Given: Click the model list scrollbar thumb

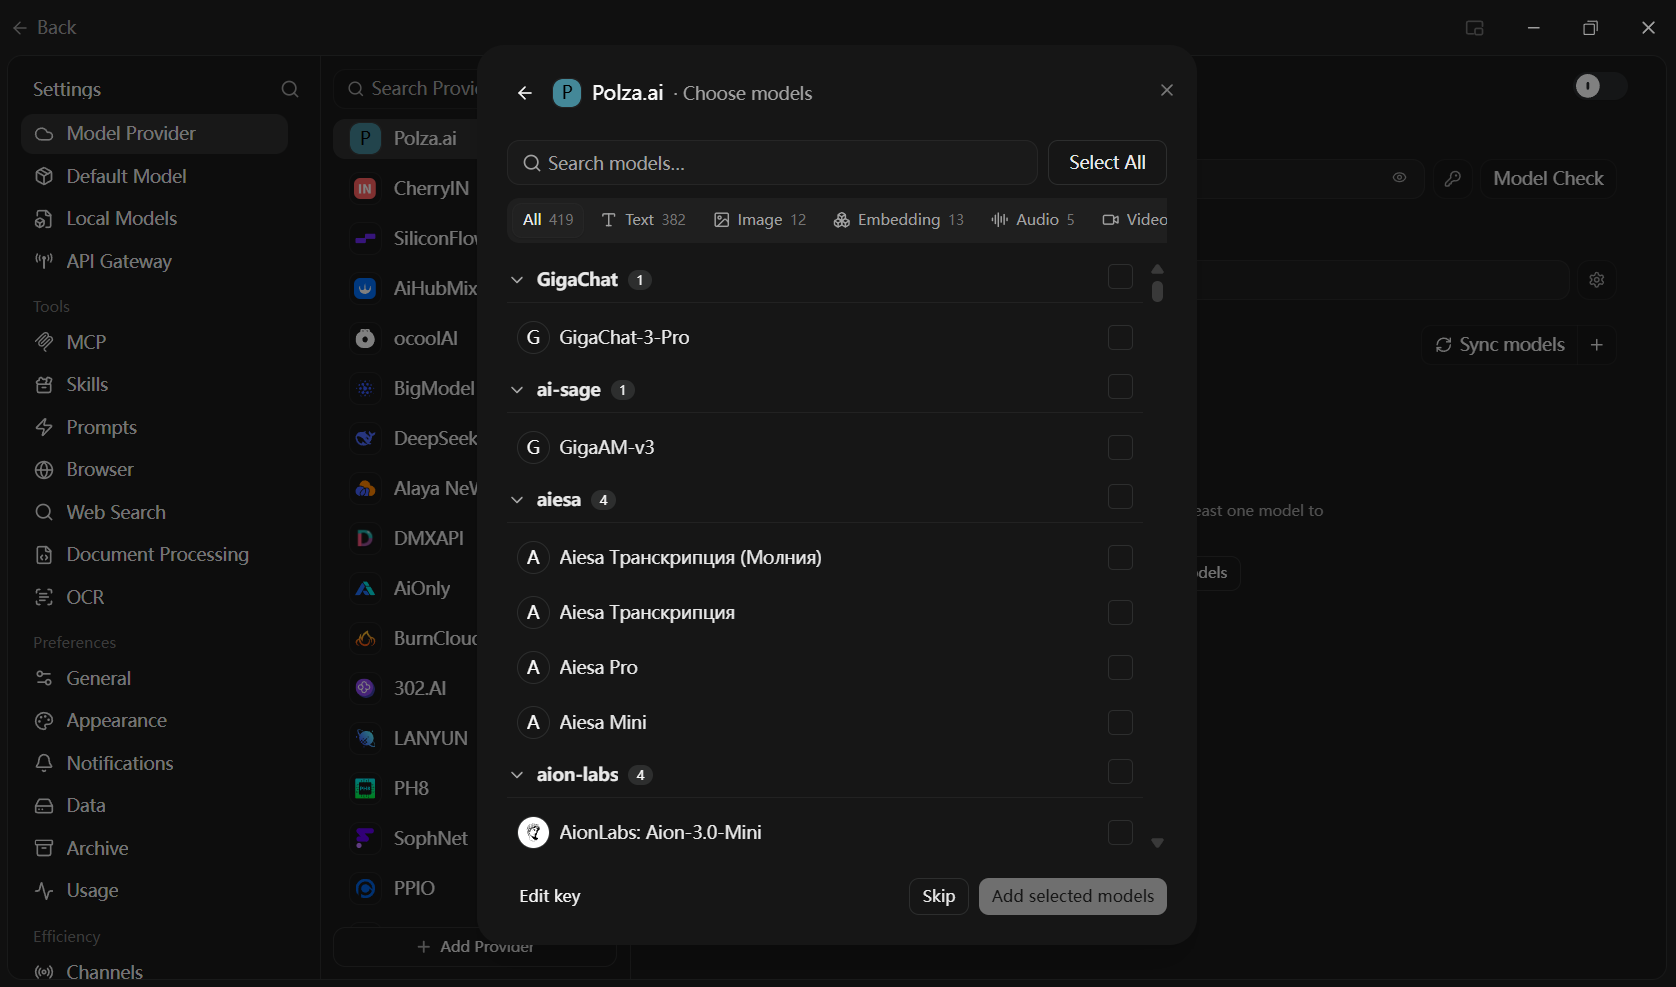Looking at the screenshot, I should tap(1157, 291).
